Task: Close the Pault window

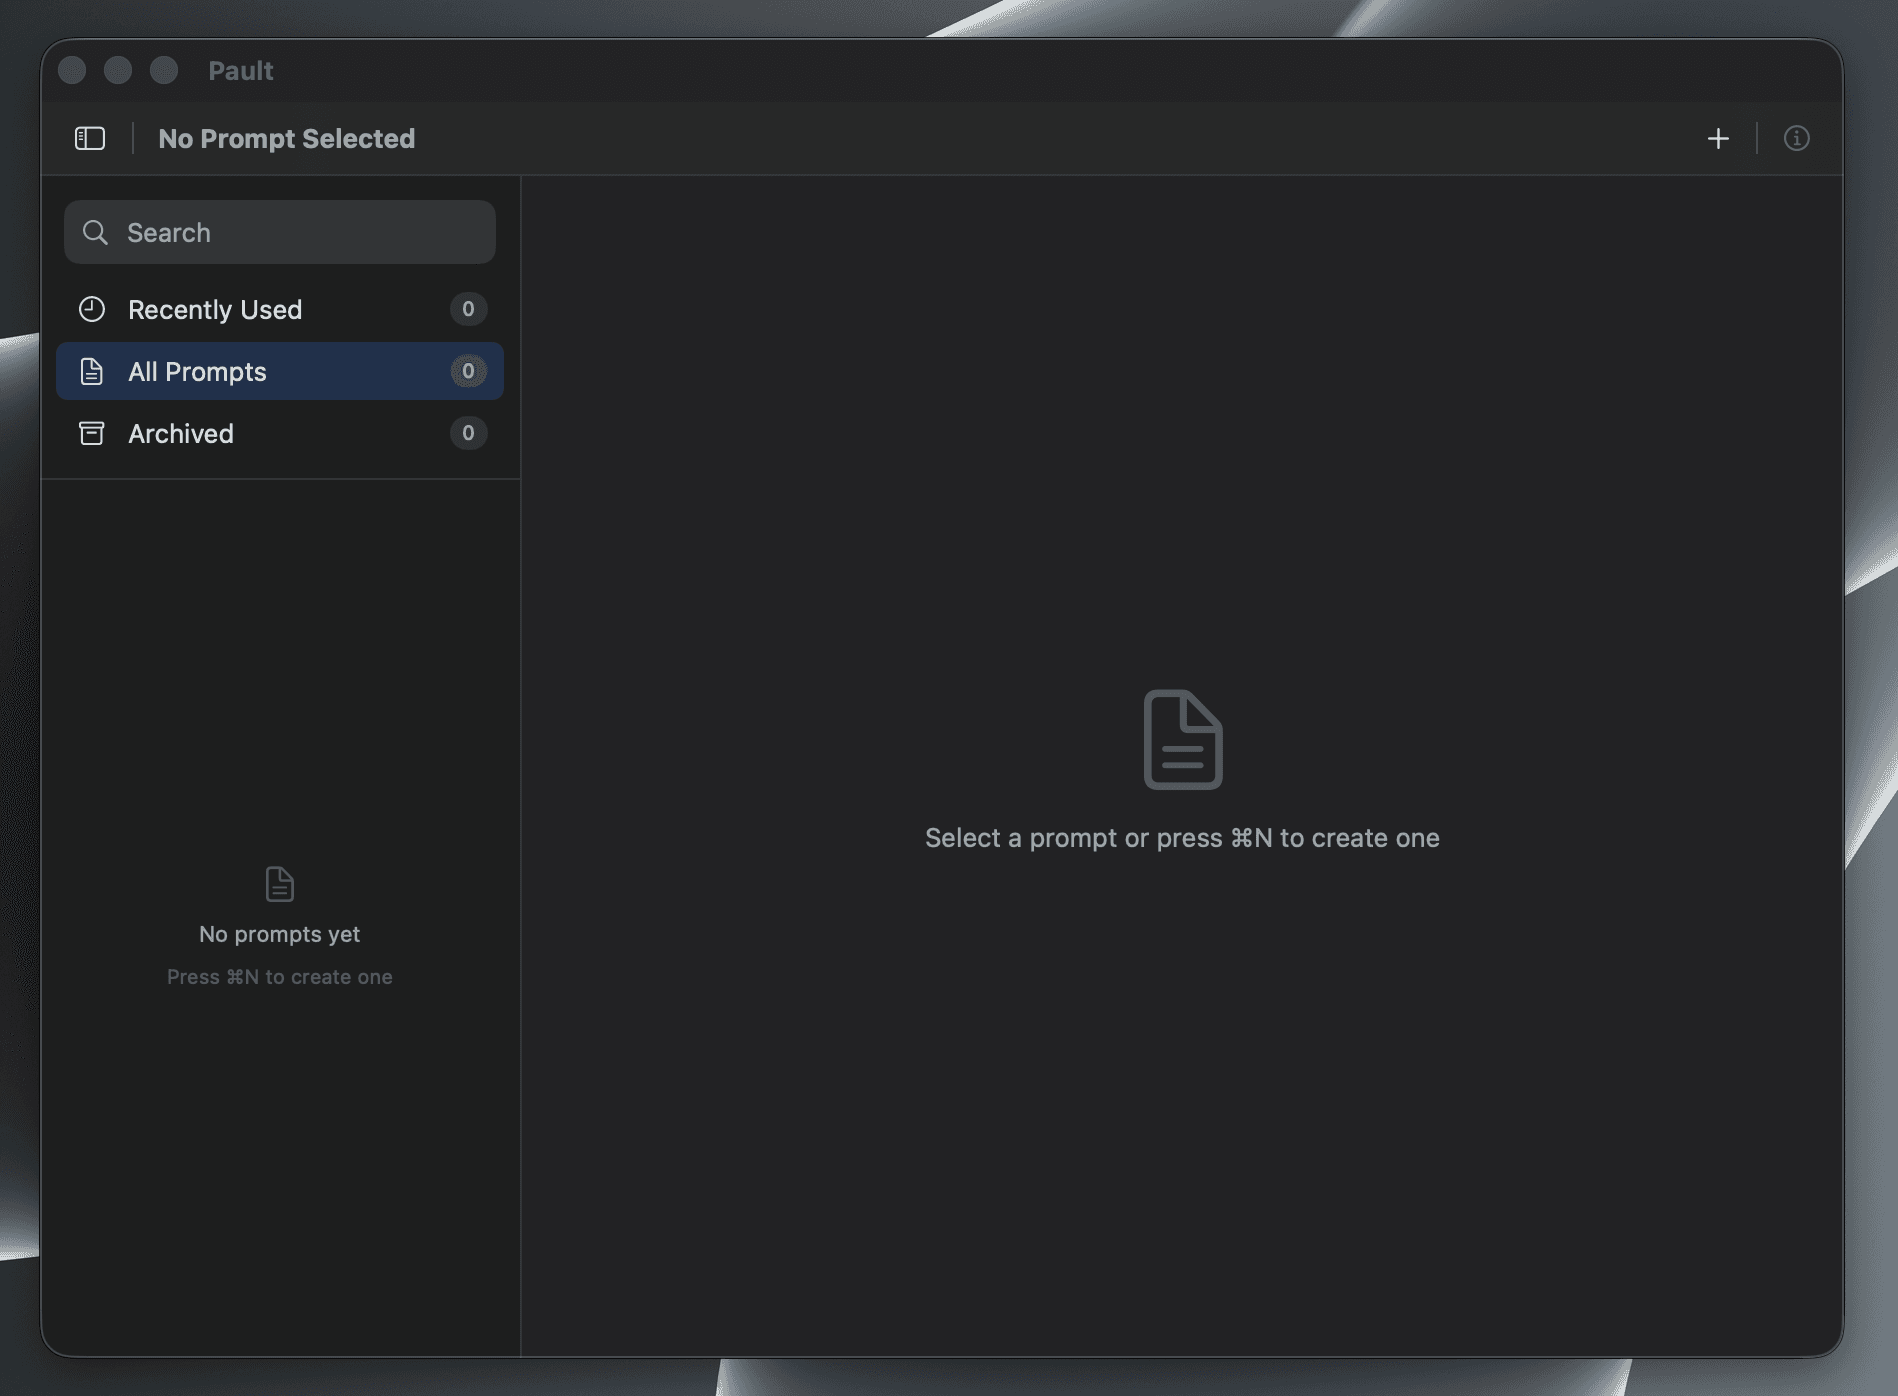Action: pos(72,70)
